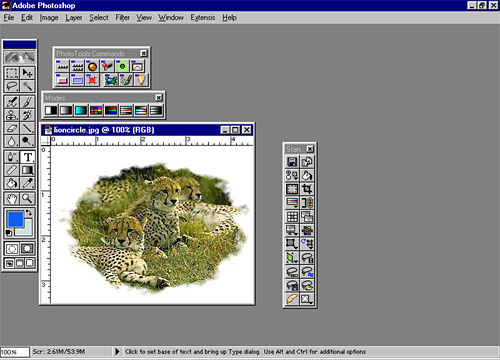Screen dimensions: 500x360
Task: Click the Save disk icon in Stan toolbar
Action: pyautogui.click(x=292, y=162)
